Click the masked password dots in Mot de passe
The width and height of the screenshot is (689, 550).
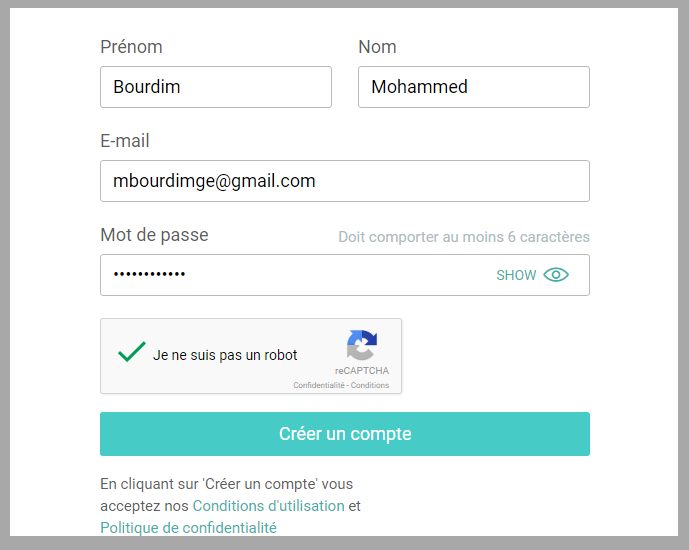[150, 275]
